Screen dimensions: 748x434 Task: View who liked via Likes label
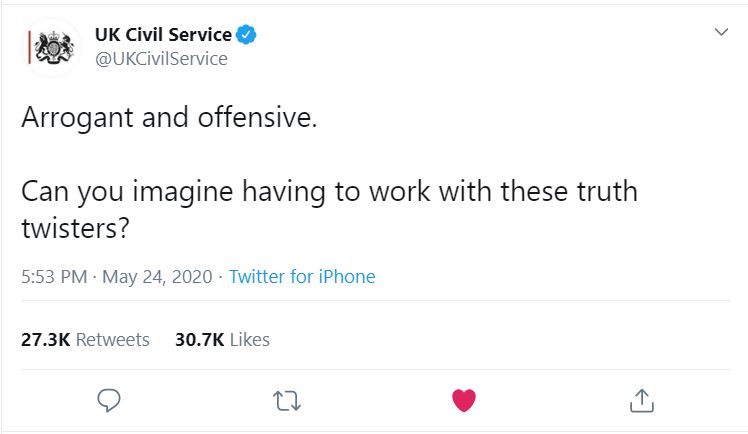tap(250, 339)
